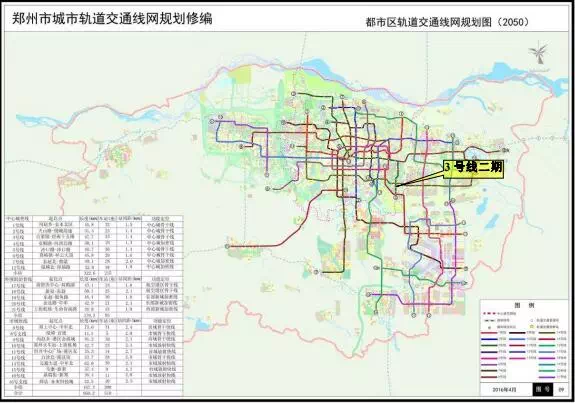The width and height of the screenshot is (575, 403).
Task: Click the 17号线 row label in the table
Action: [x=19, y=286]
